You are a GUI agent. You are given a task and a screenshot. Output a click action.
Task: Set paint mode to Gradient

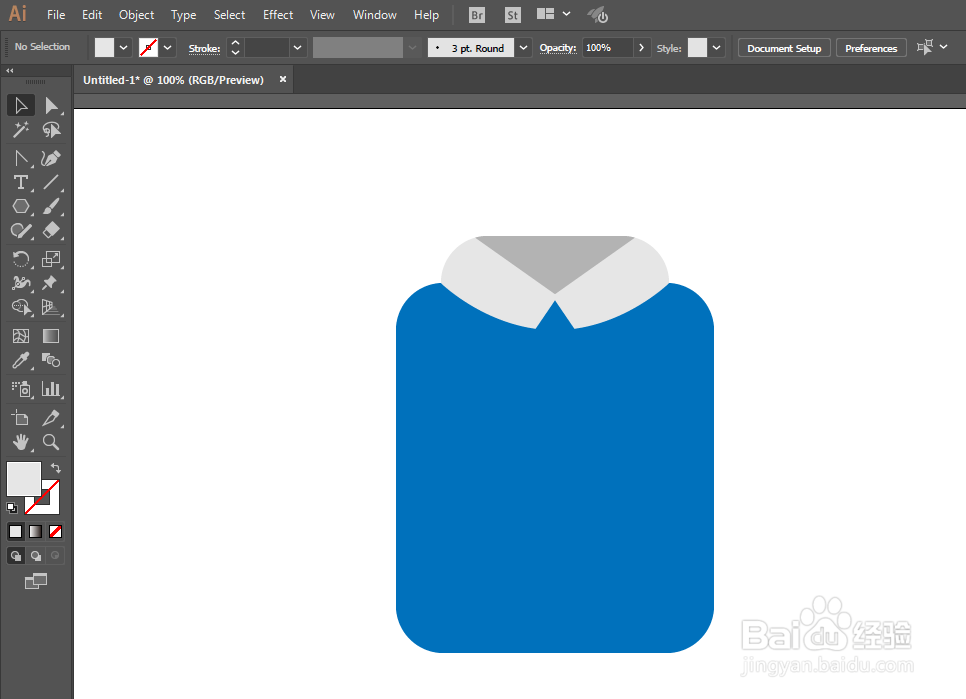35,531
